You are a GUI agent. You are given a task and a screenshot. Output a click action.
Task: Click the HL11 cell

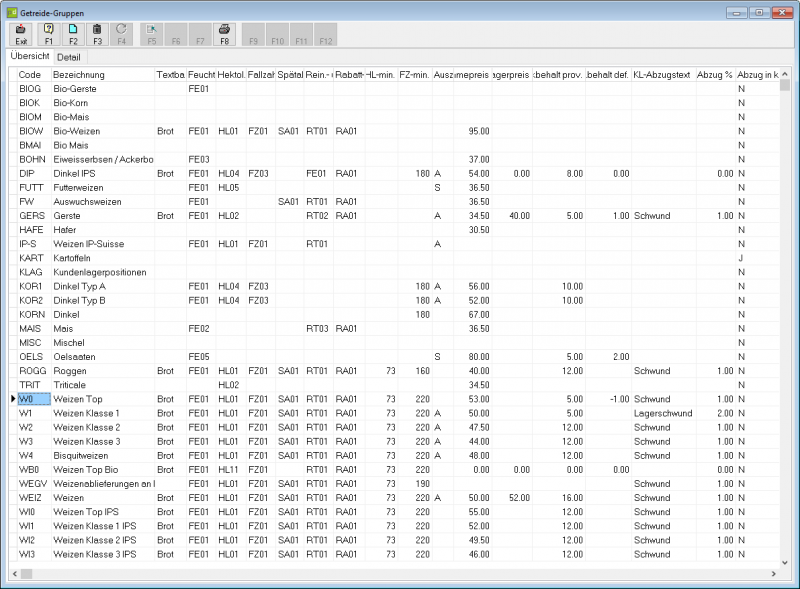tap(231, 470)
